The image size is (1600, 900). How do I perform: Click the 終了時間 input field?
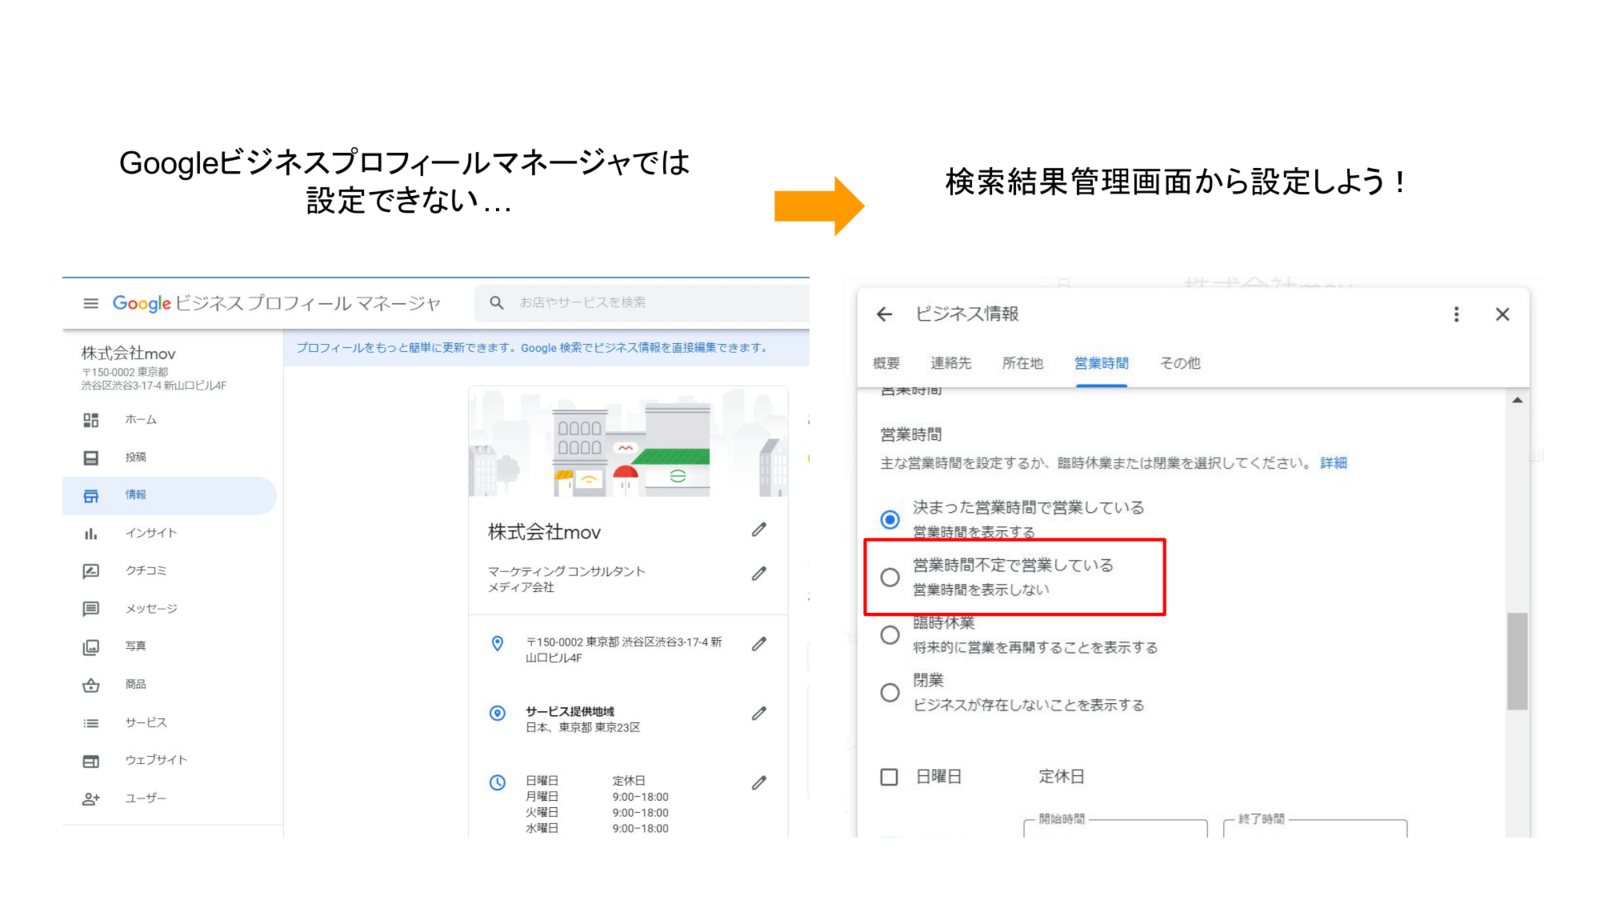1315,829
